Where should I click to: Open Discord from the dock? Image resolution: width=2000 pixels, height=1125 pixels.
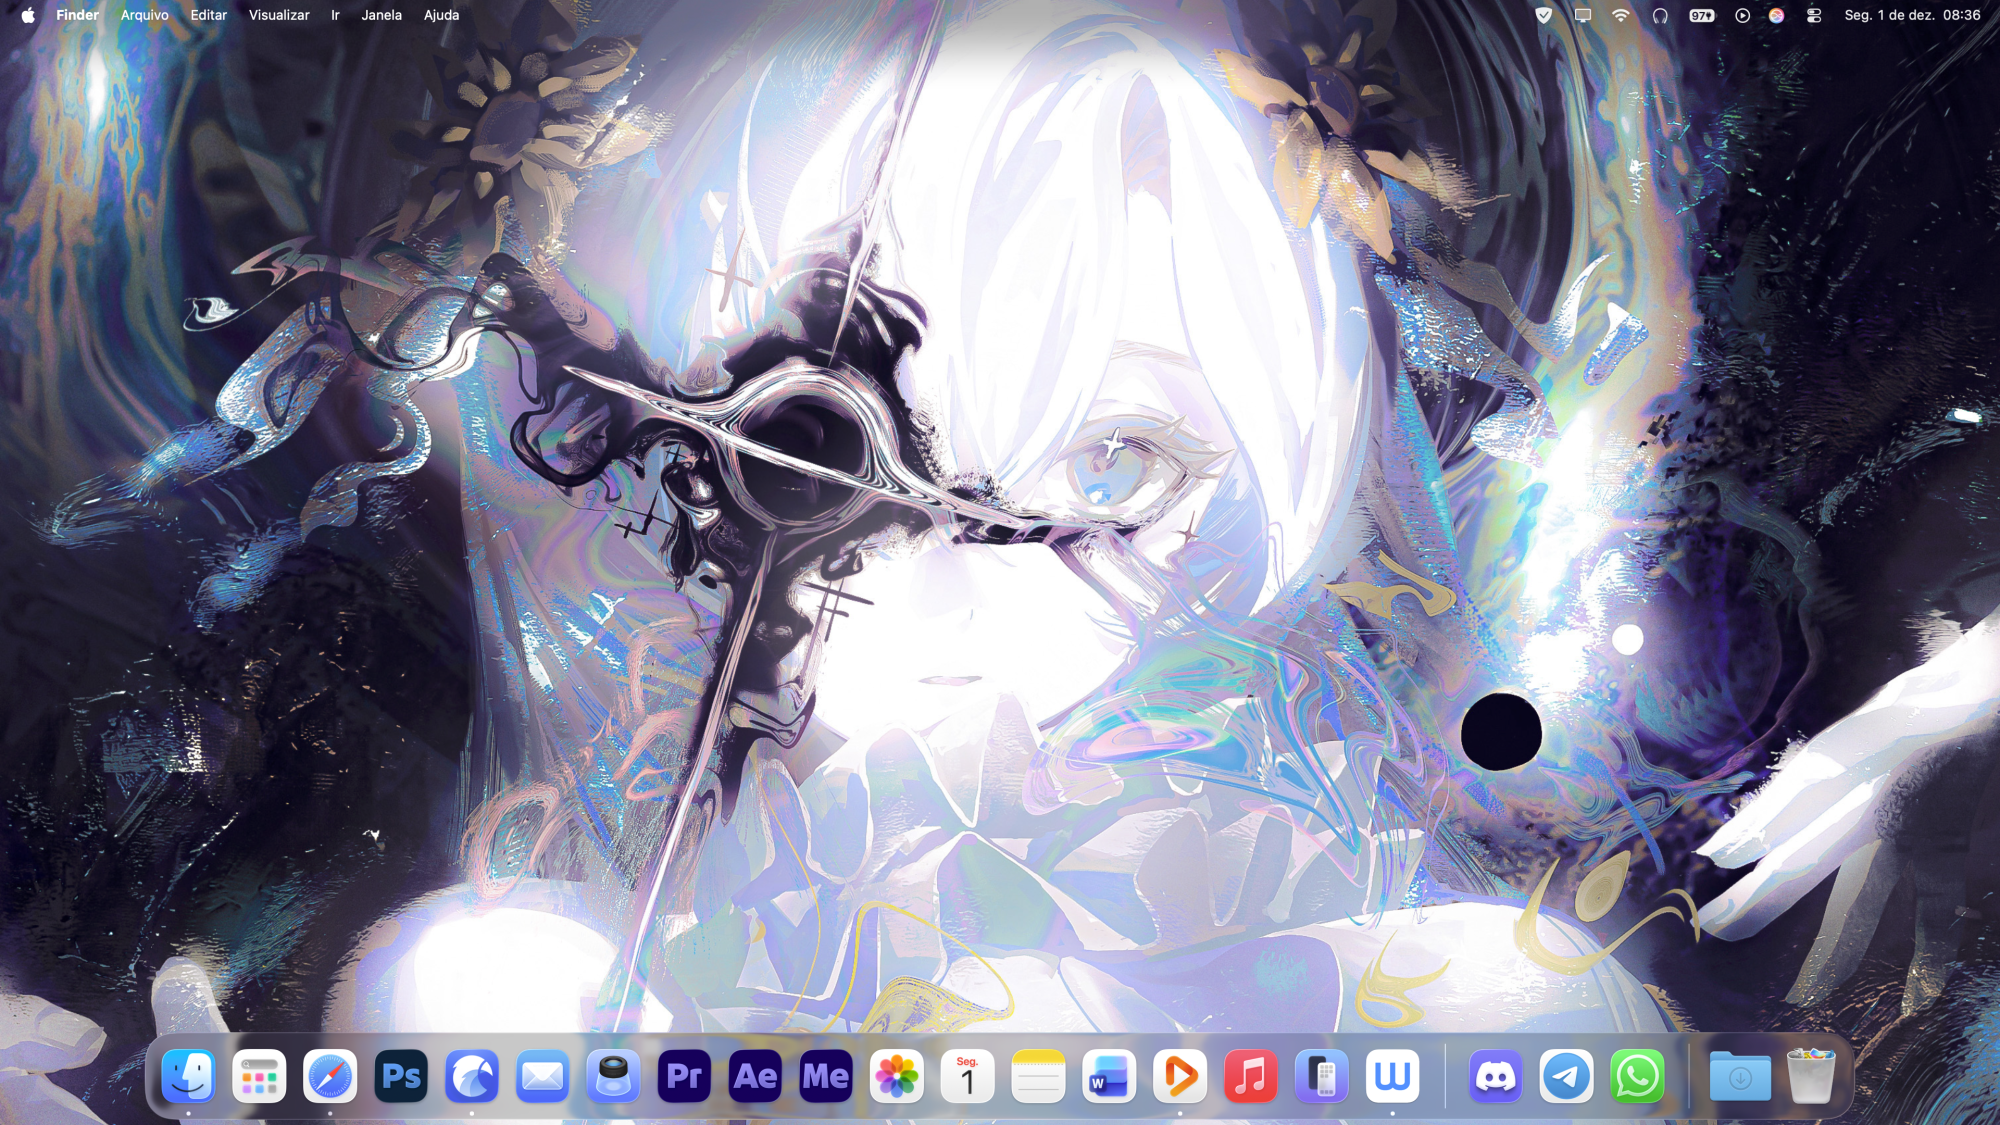(1495, 1077)
